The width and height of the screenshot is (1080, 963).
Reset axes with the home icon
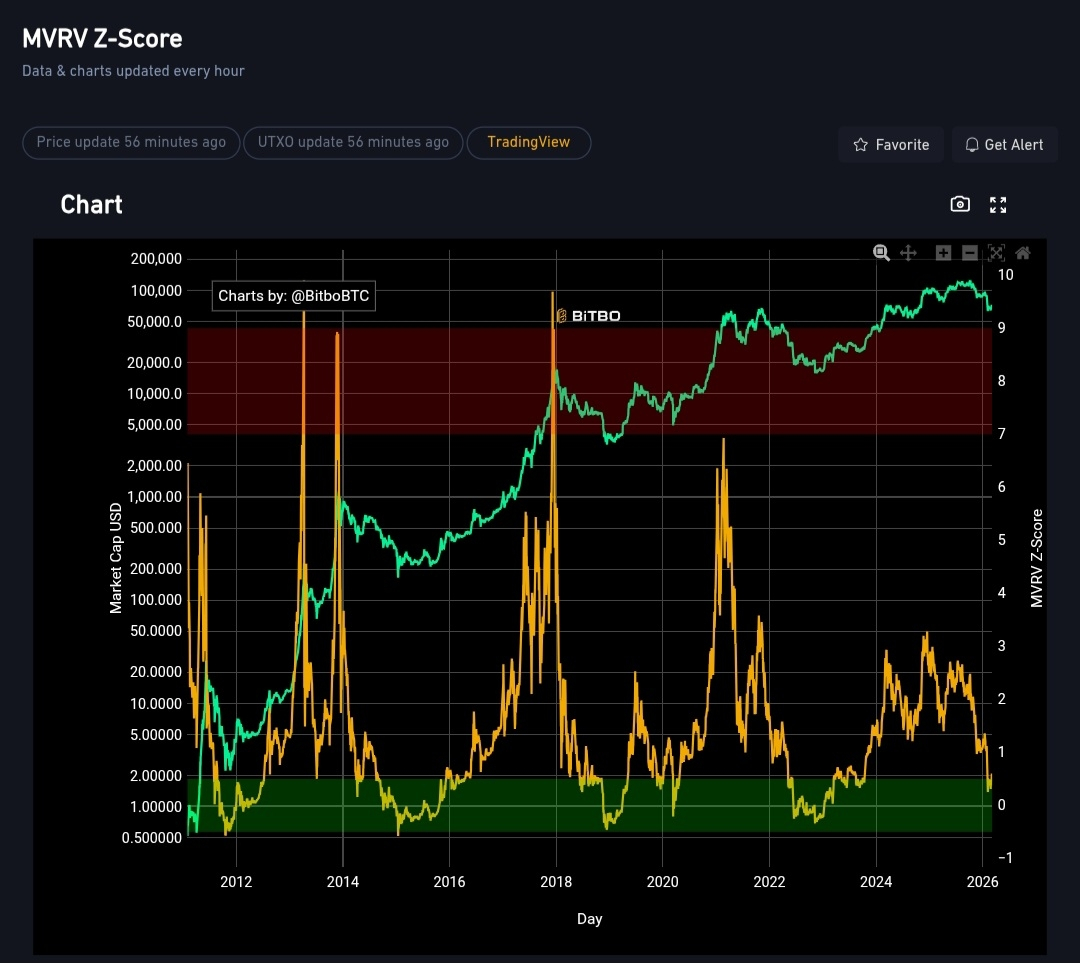1022,253
